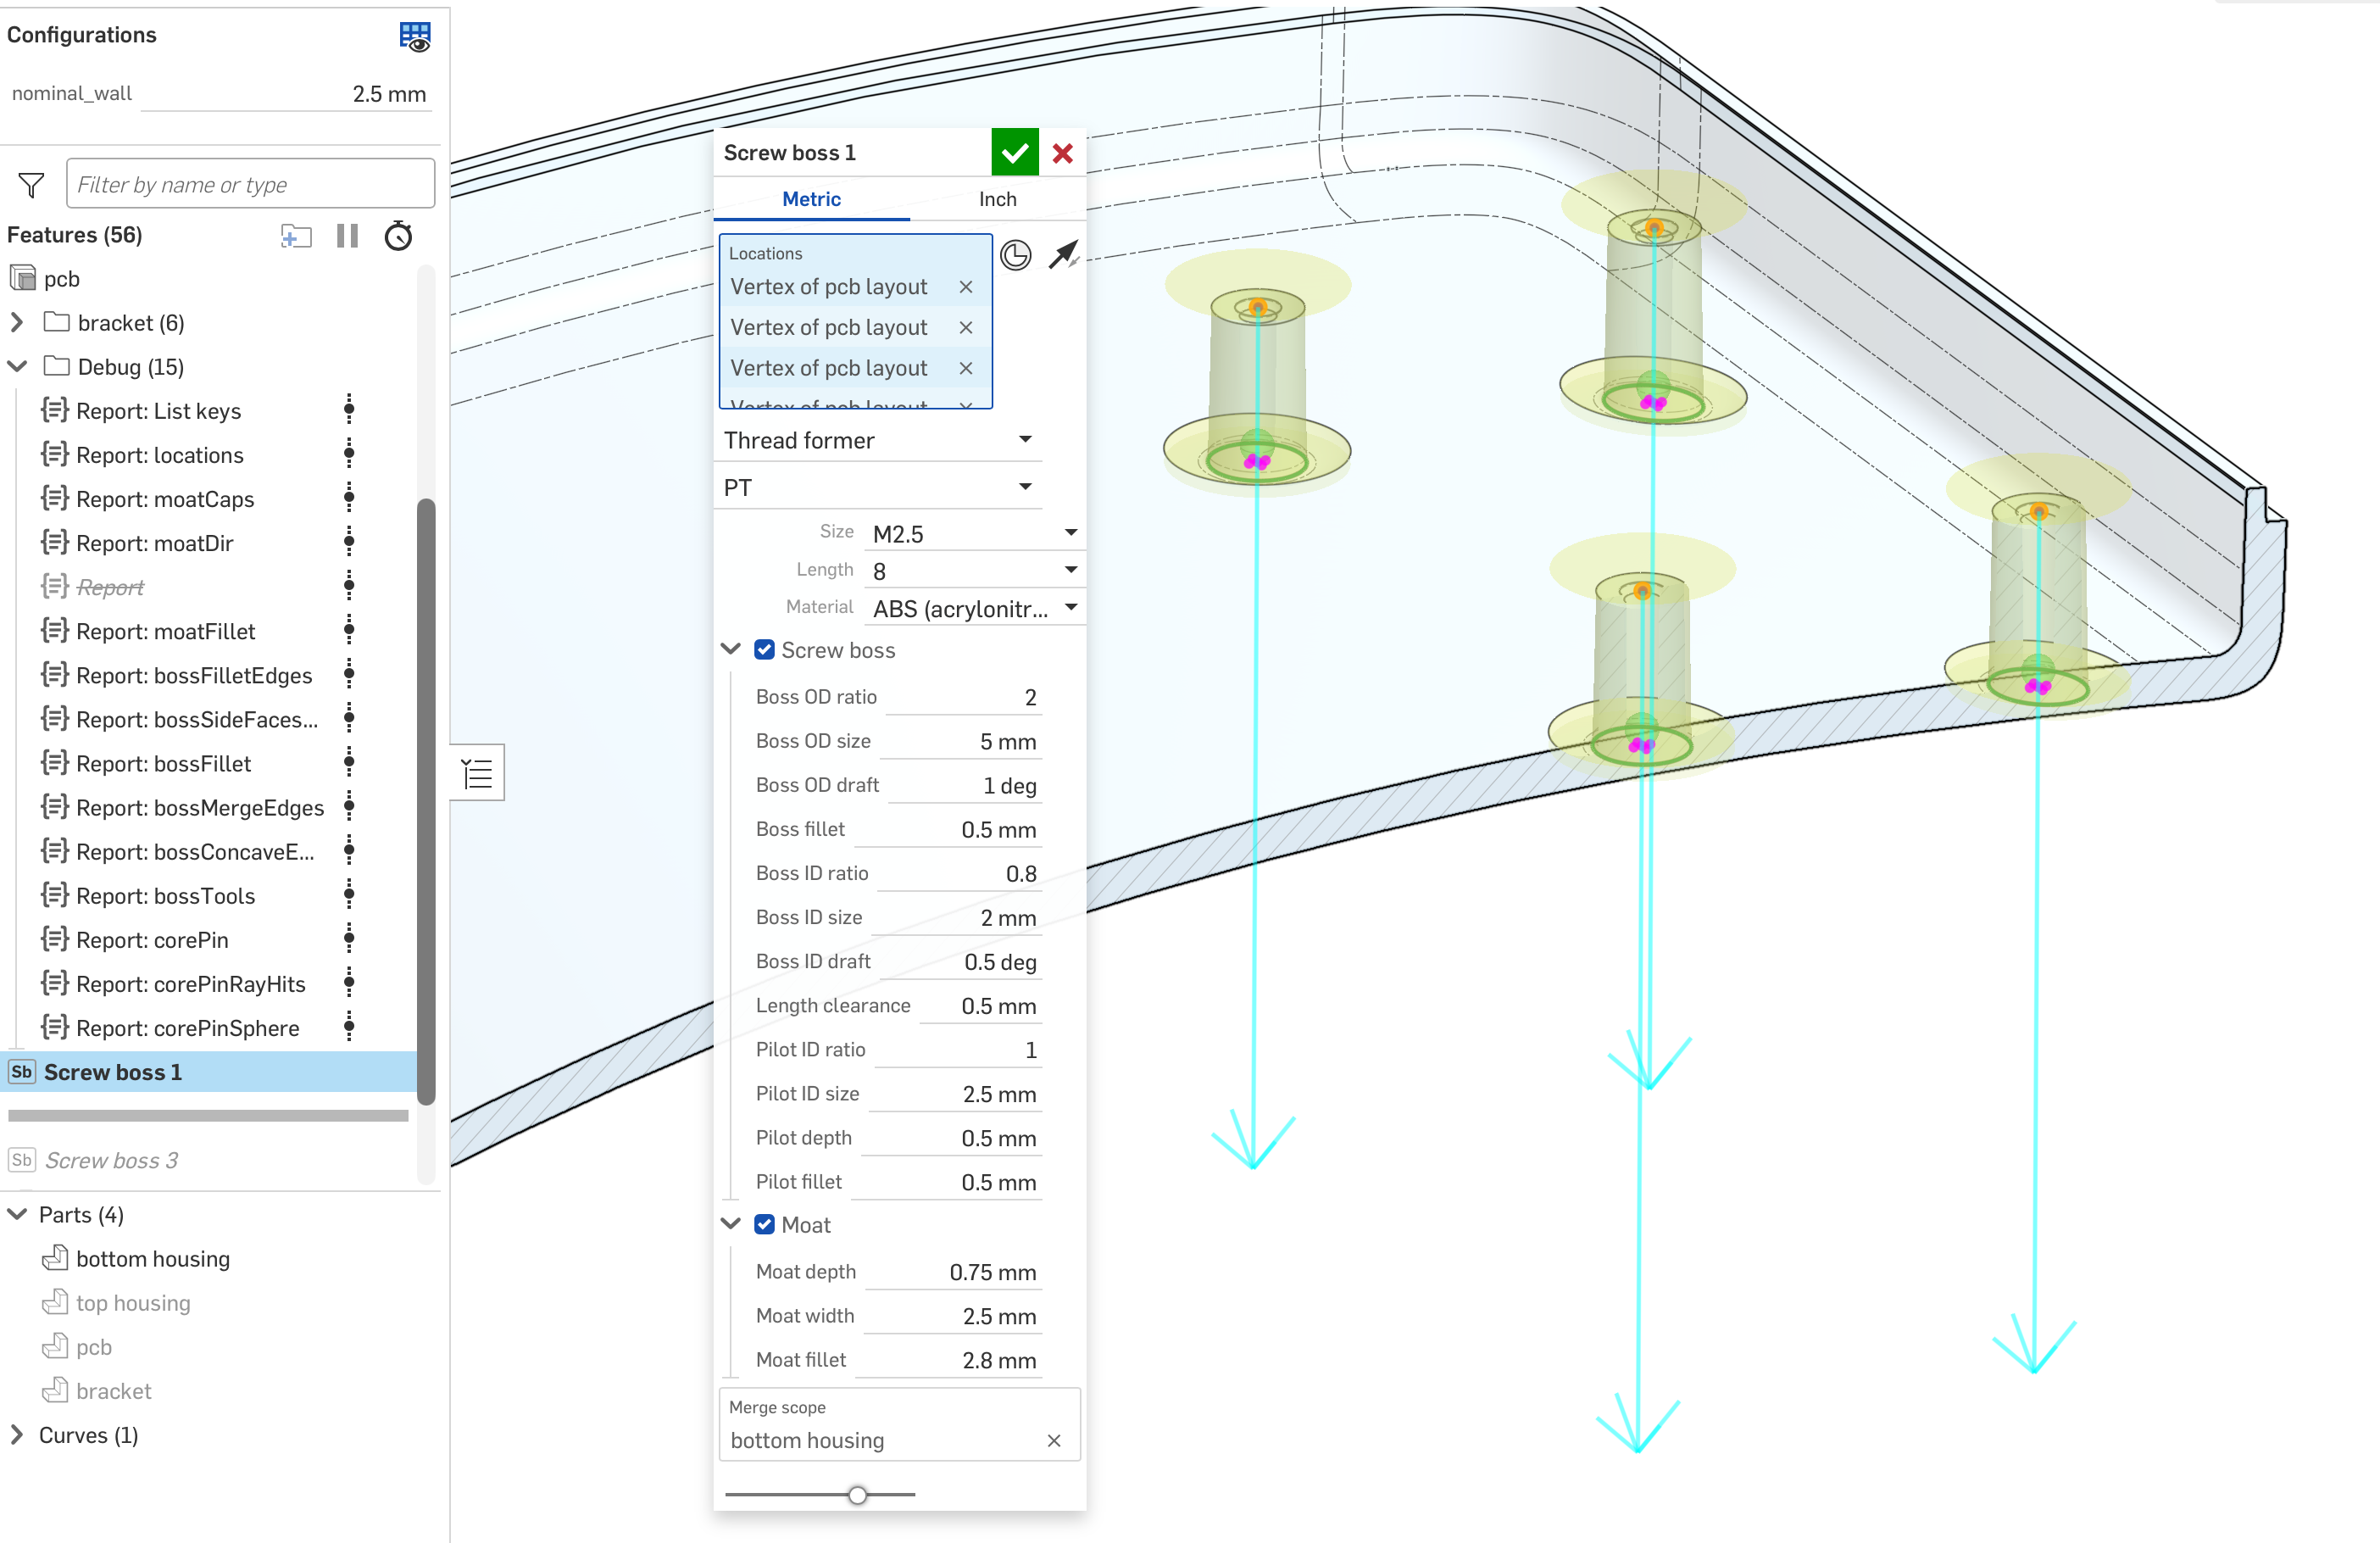This screenshot has width=2380, height=1543.
Task: Click the arrow icon beside the Locations list
Action: pyautogui.click(x=1063, y=255)
